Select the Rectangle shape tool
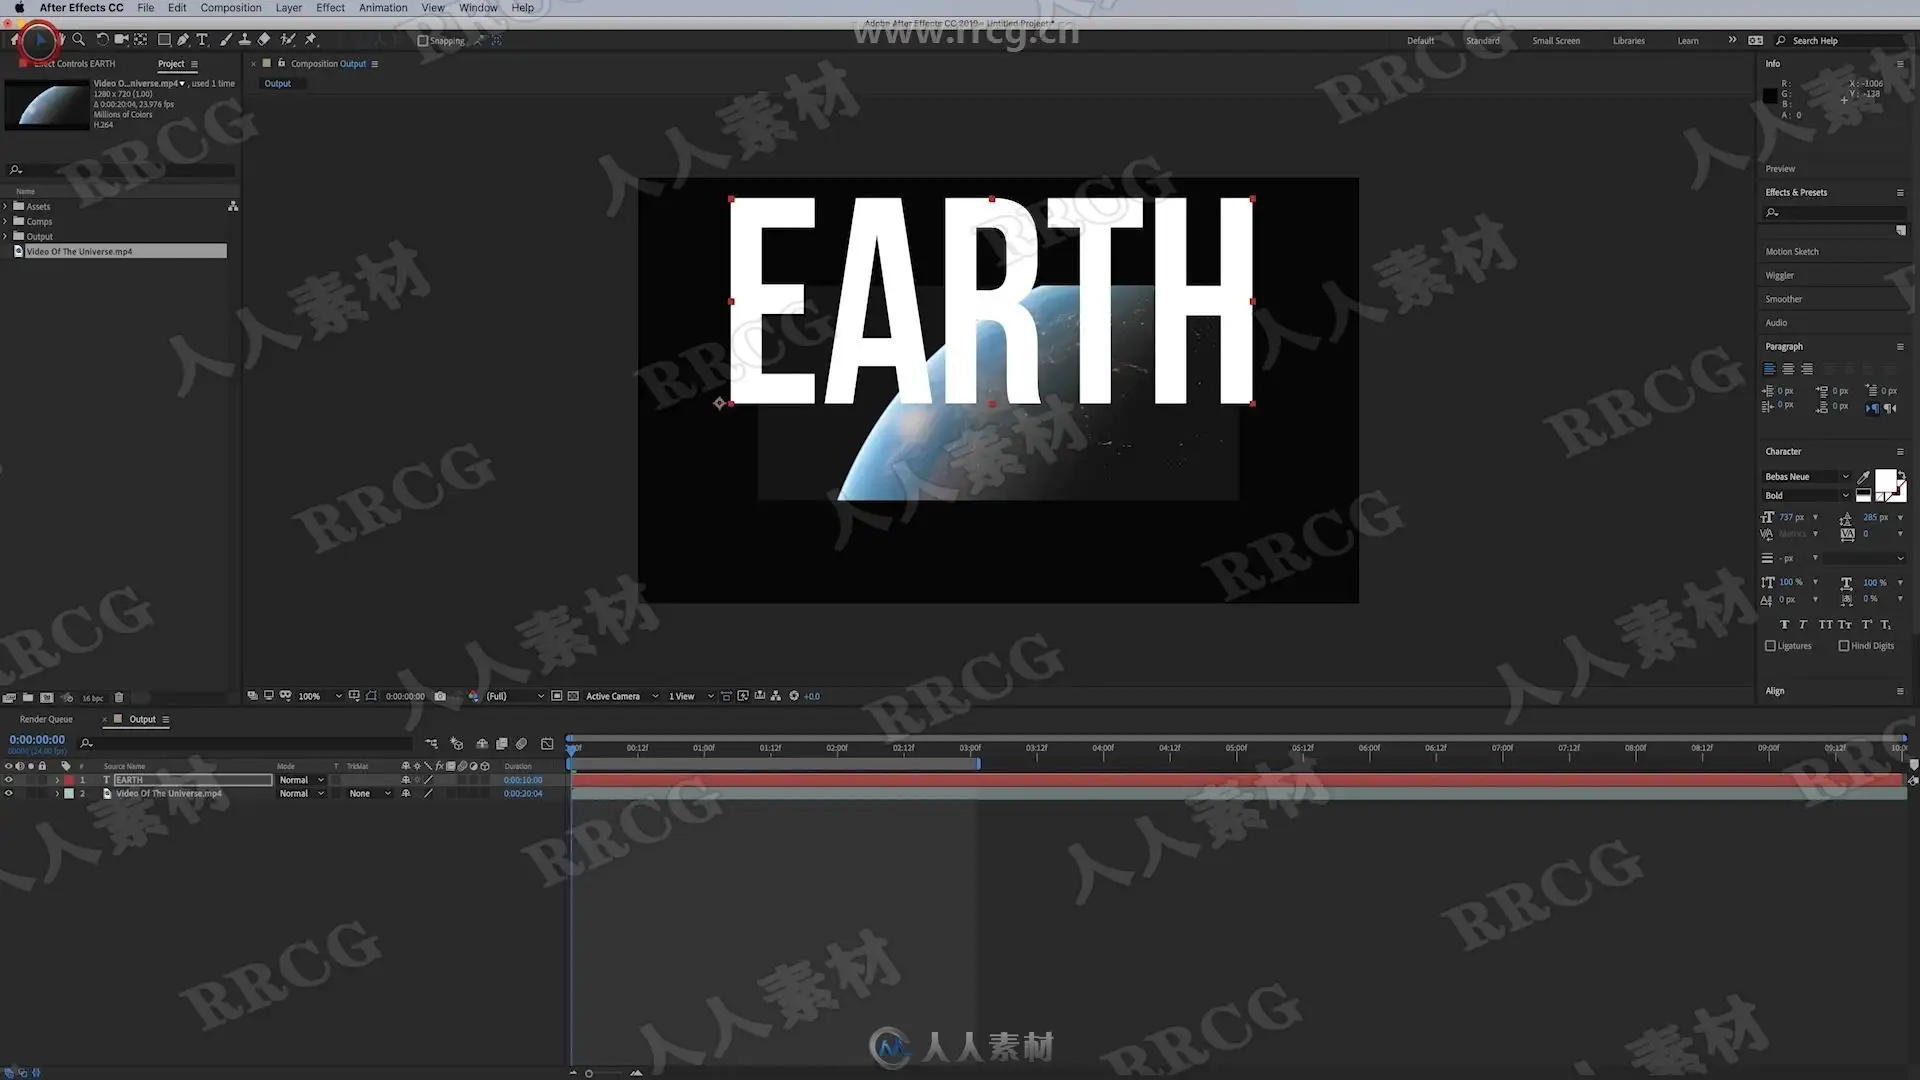The image size is (1920, 1080). [x=164, y=40]
